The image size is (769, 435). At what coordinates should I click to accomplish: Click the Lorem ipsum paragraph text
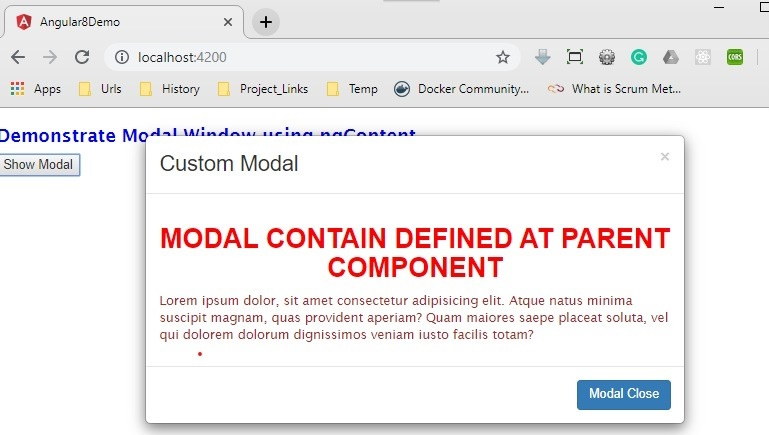pyautogui.click(x=414, y=317)
